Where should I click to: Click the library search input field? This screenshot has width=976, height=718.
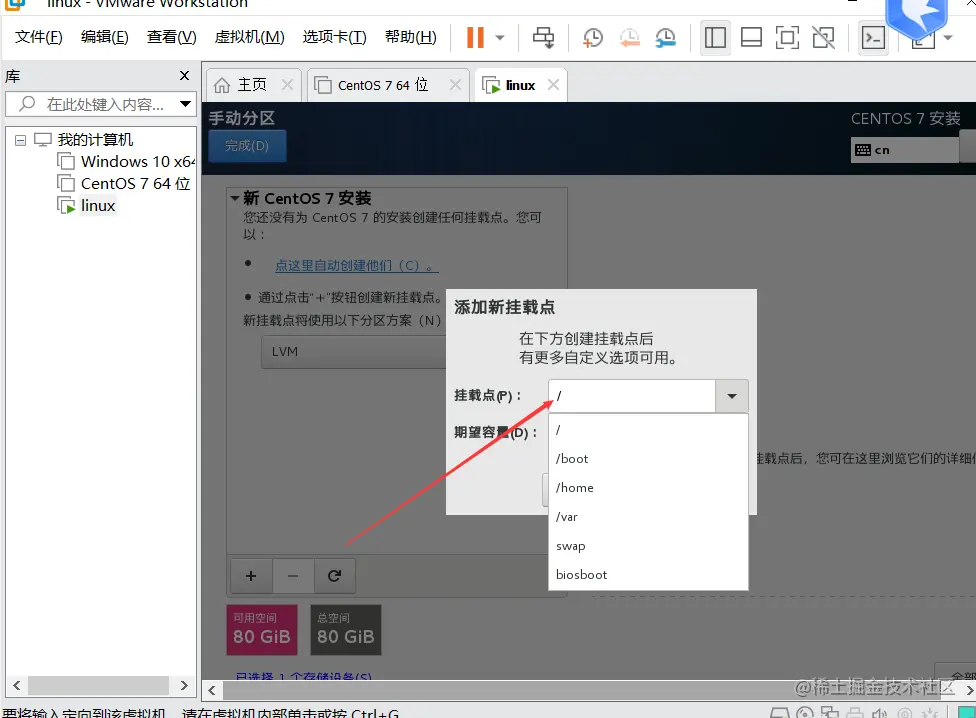(x=103, y=104)
